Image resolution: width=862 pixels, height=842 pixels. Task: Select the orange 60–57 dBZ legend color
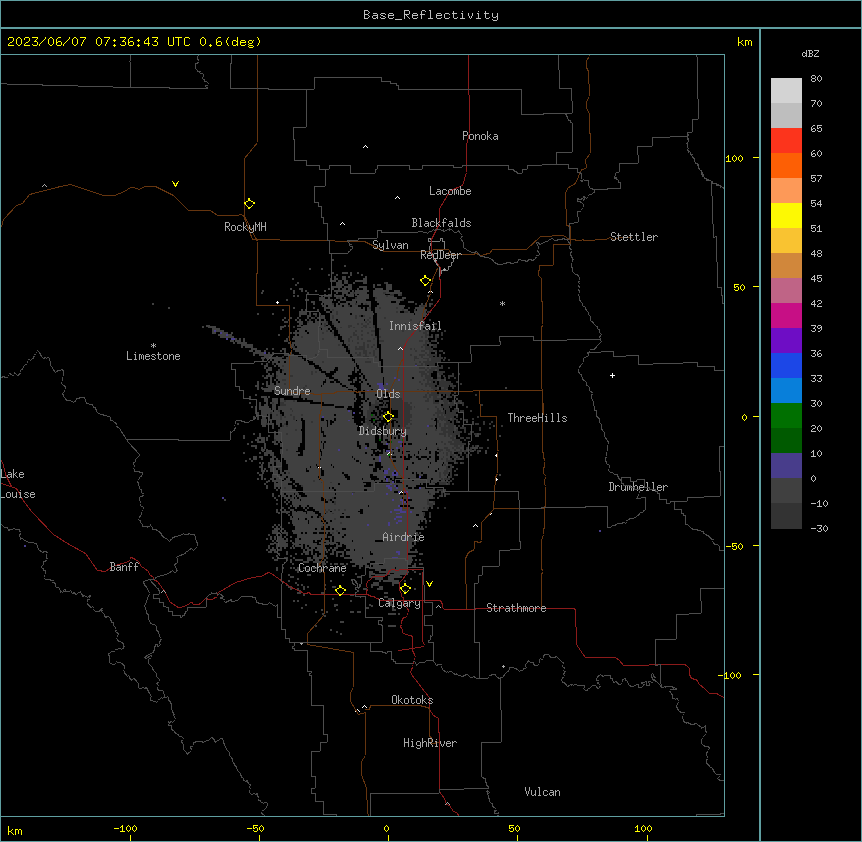tap(786, 165)
